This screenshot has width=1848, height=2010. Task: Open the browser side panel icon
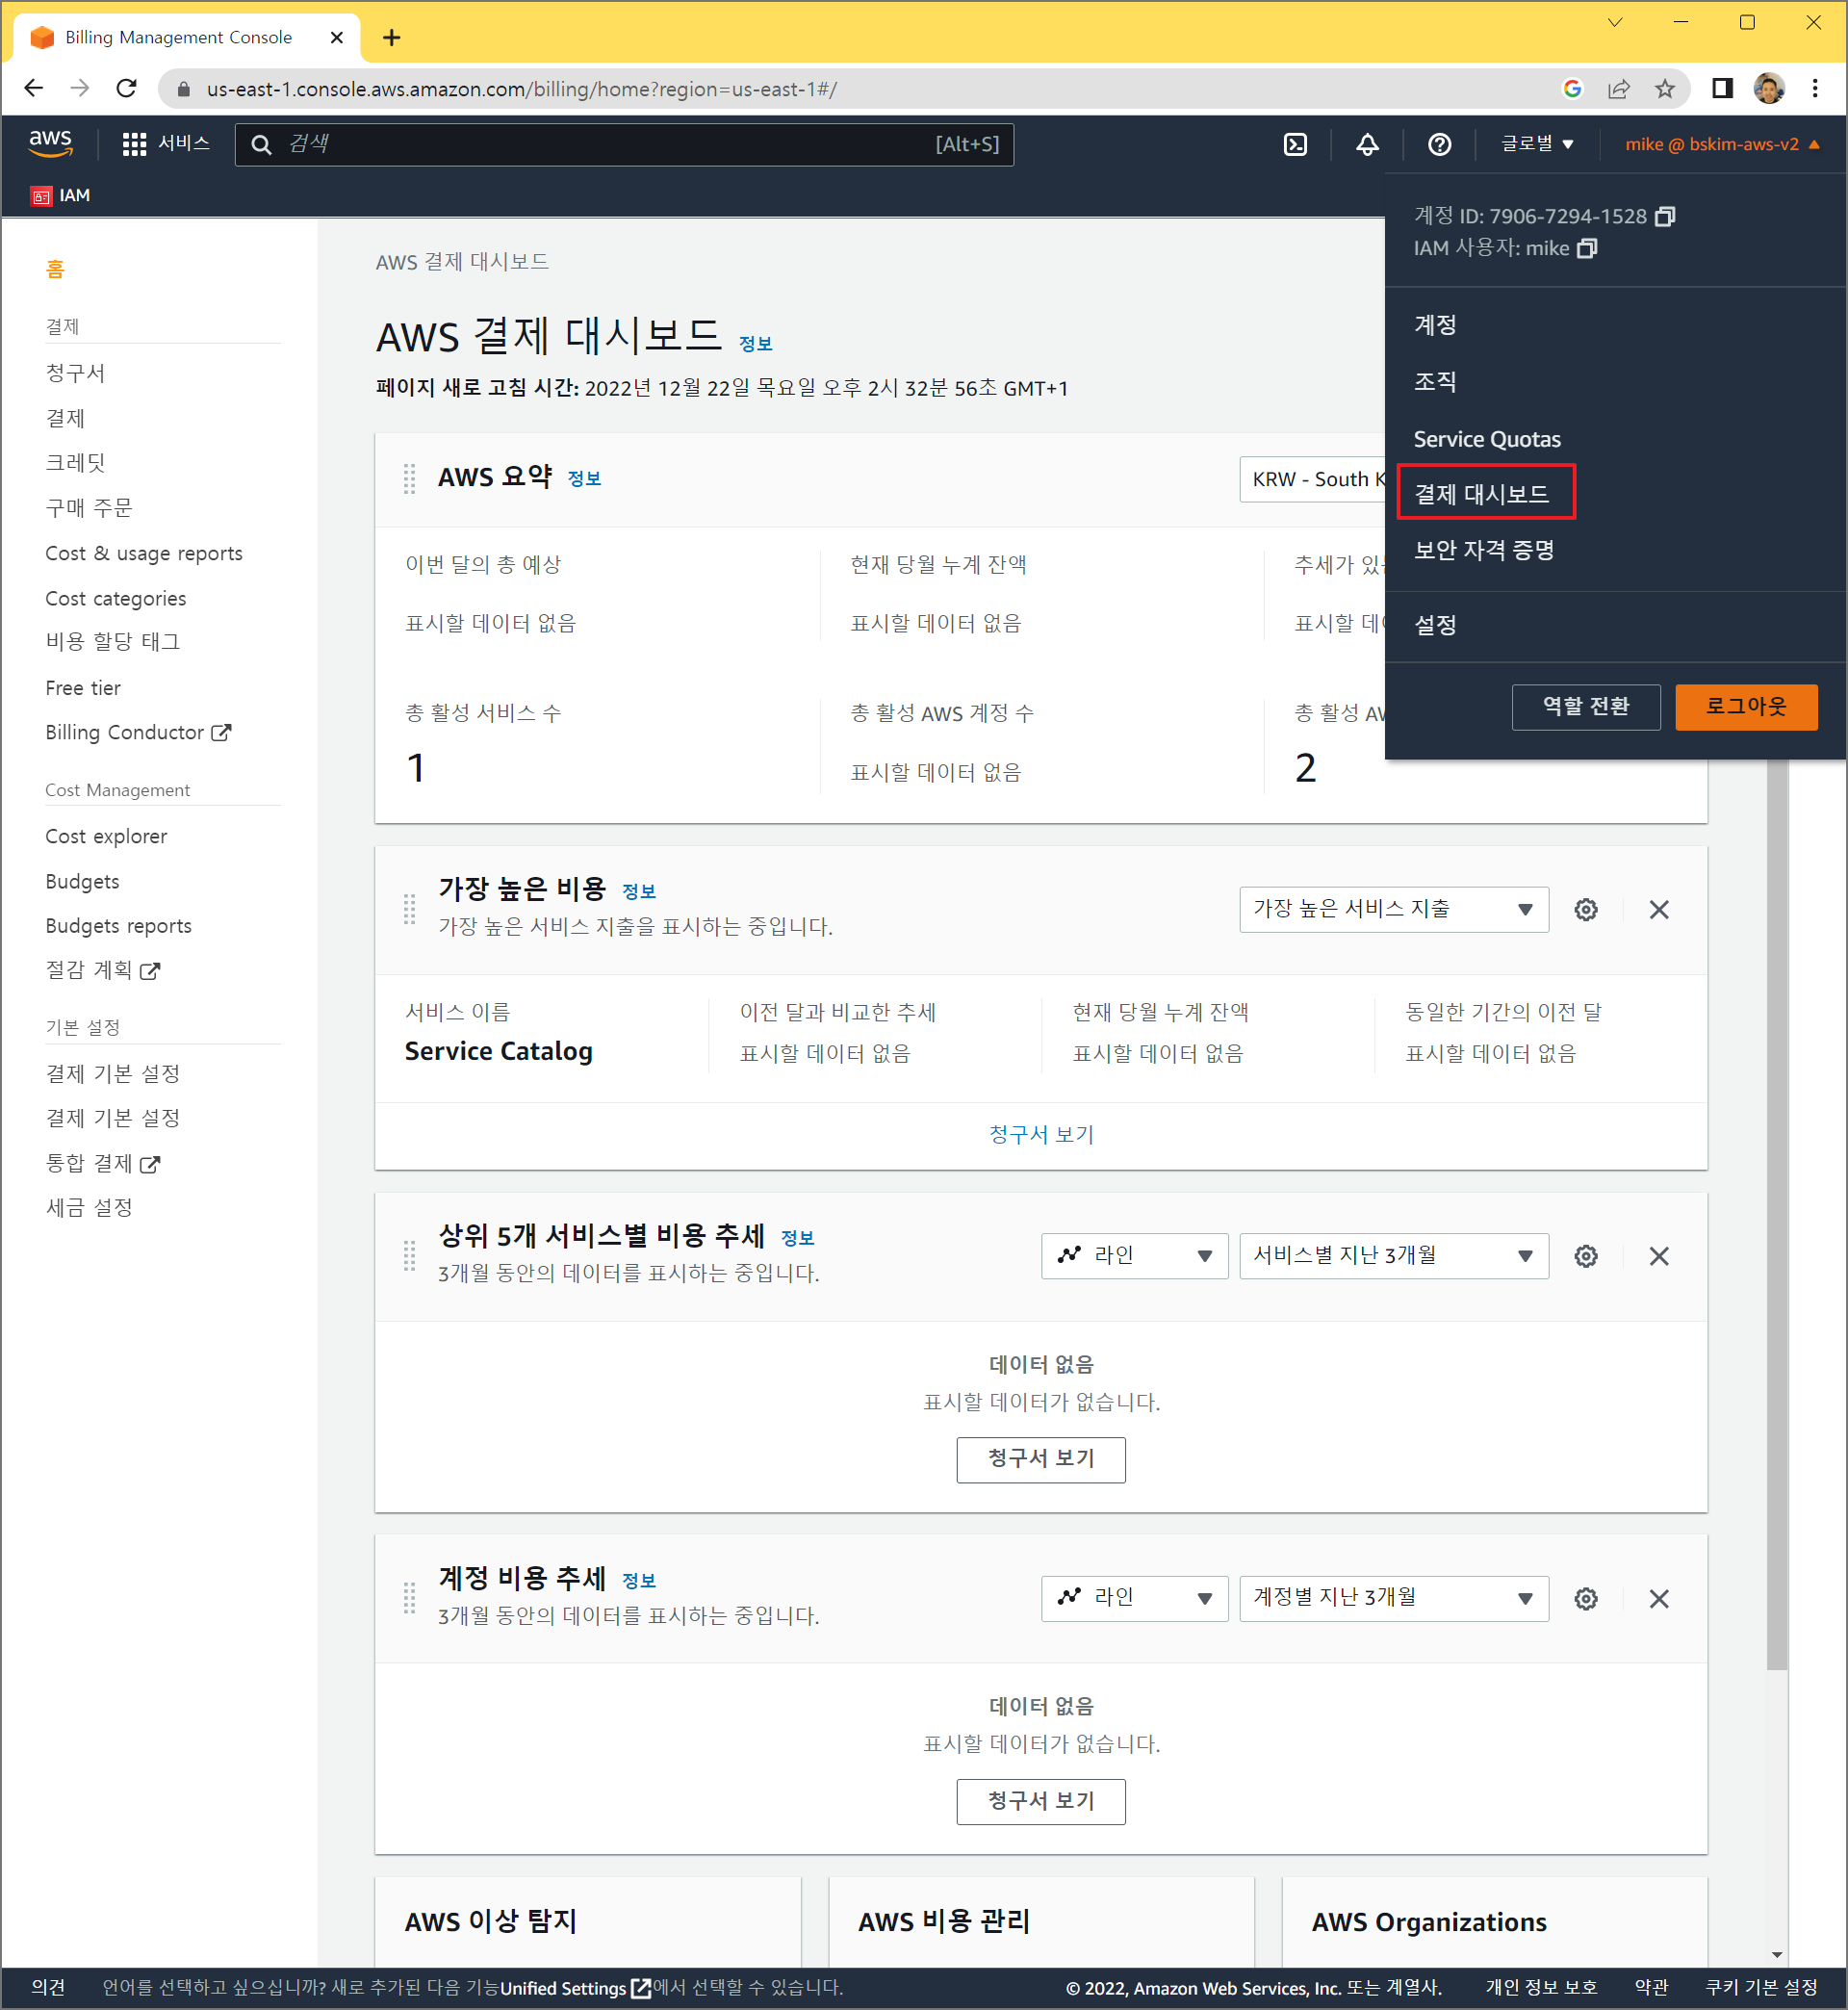tap(1721, 89)
